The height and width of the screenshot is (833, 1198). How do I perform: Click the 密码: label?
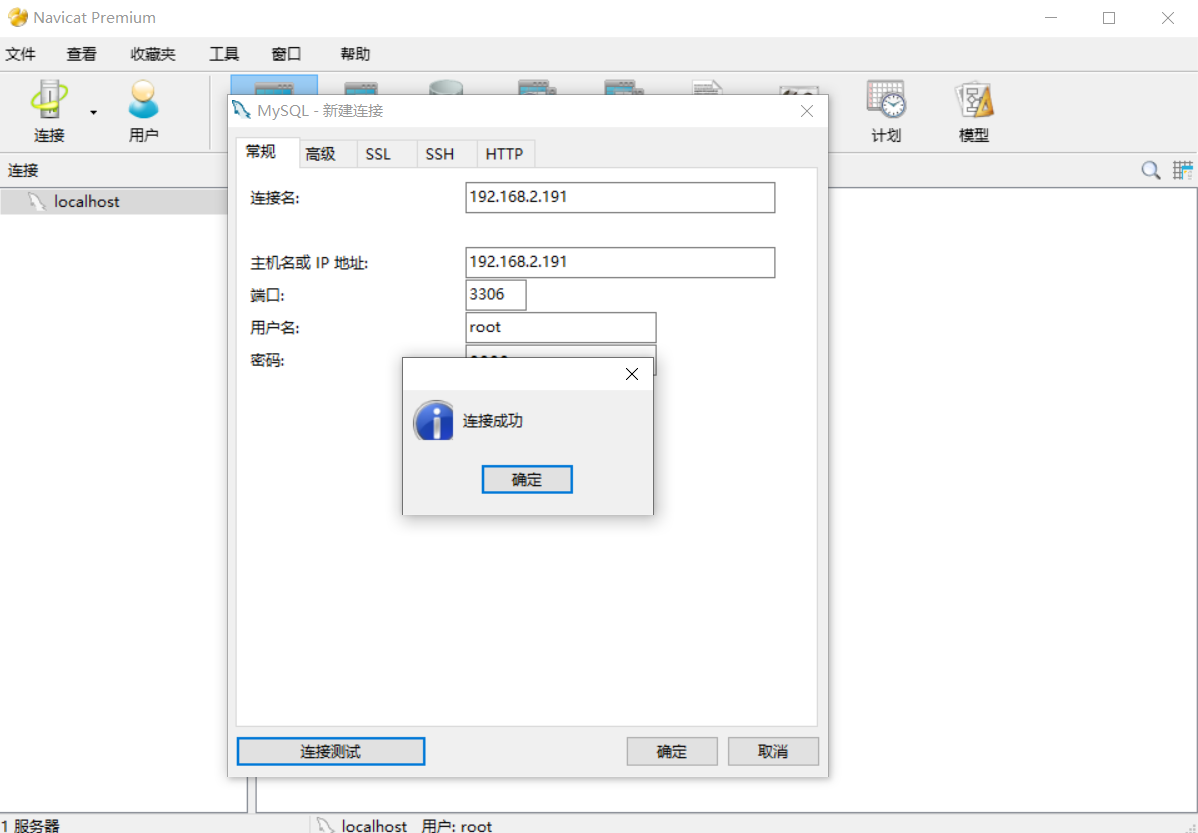pos(267,360)
